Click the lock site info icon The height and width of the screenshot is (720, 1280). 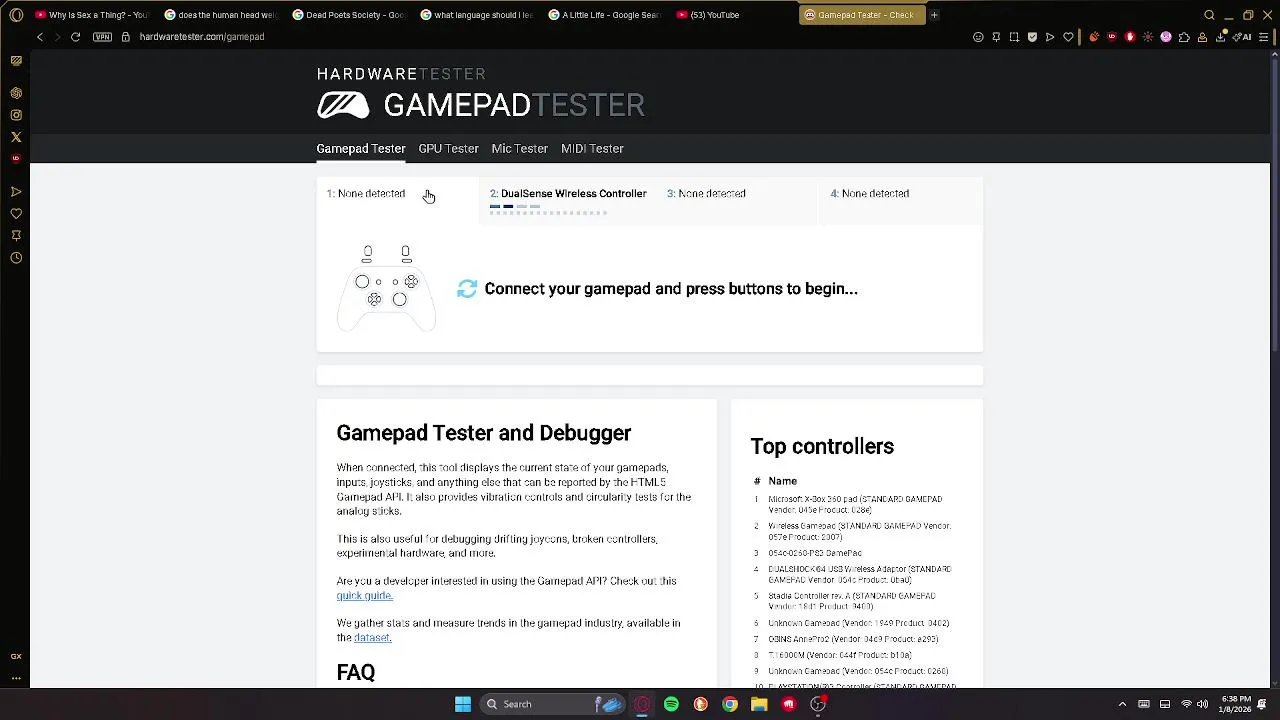pyautogui.click(x=125, y=37)
